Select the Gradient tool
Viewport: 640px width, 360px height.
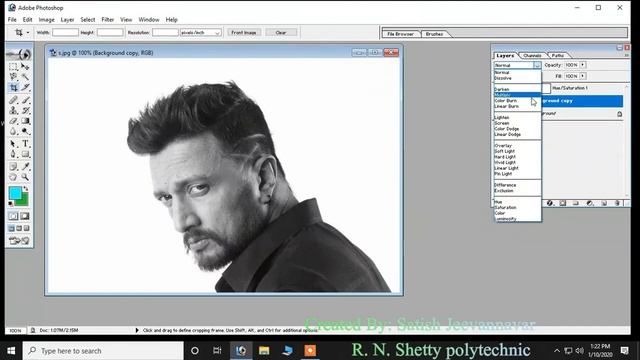pyautogui.click(x=25, y=121)
